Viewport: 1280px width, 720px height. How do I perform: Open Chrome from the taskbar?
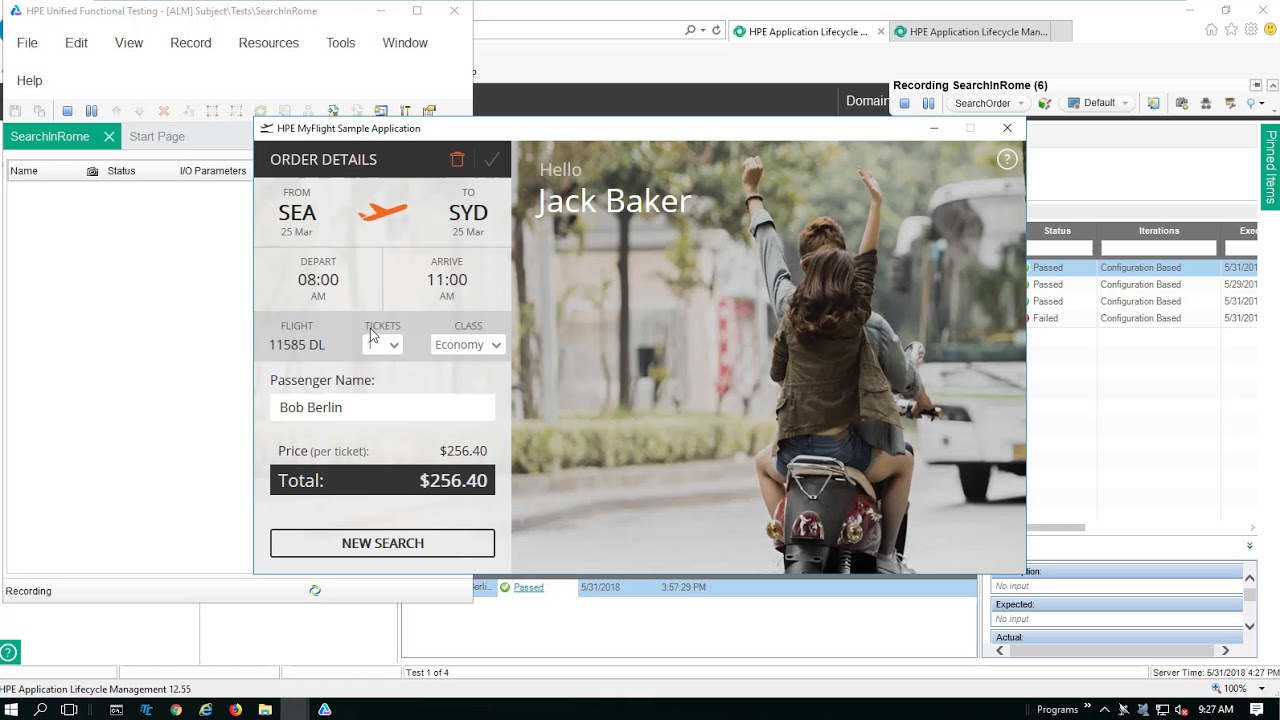(x=176, y=709)
